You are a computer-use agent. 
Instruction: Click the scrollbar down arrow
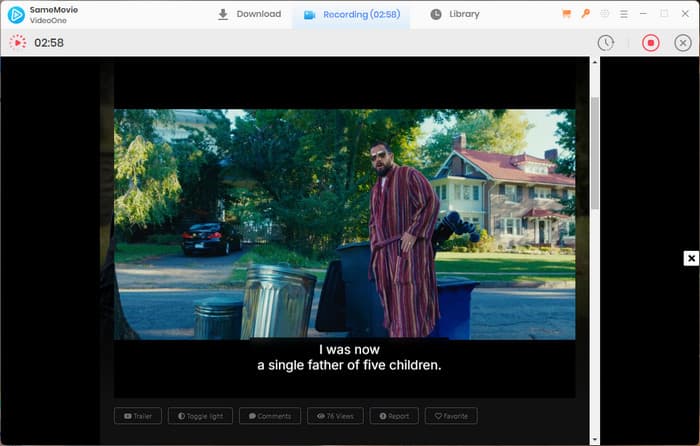click(x=595, y=440)
